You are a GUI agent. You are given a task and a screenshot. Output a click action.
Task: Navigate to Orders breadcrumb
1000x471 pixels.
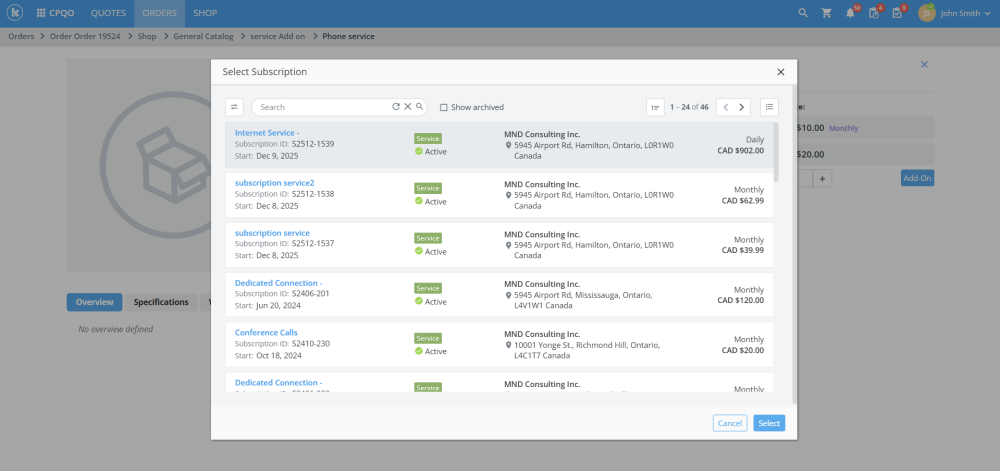pos(21,36)
